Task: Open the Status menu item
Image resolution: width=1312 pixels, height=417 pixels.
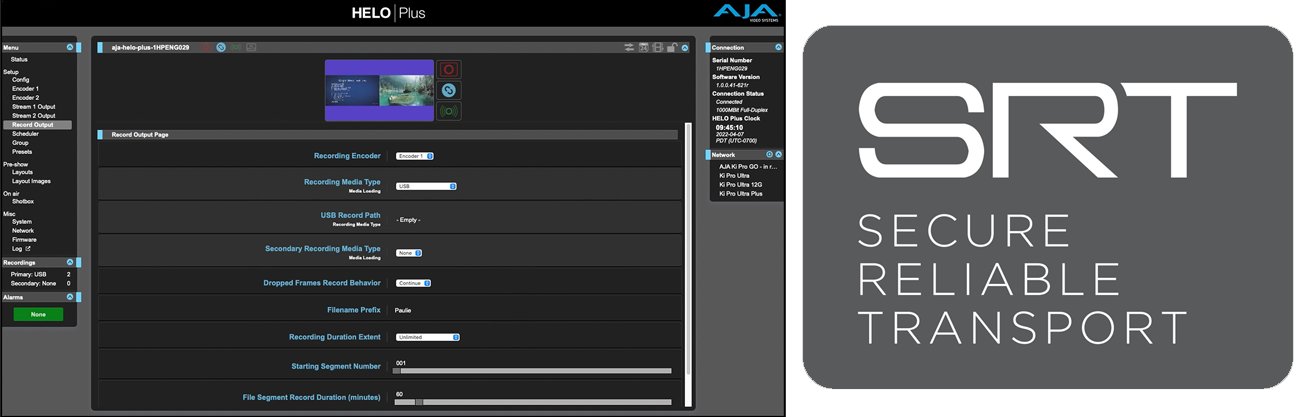Action: pyautogui.click(x=20, y=60)
